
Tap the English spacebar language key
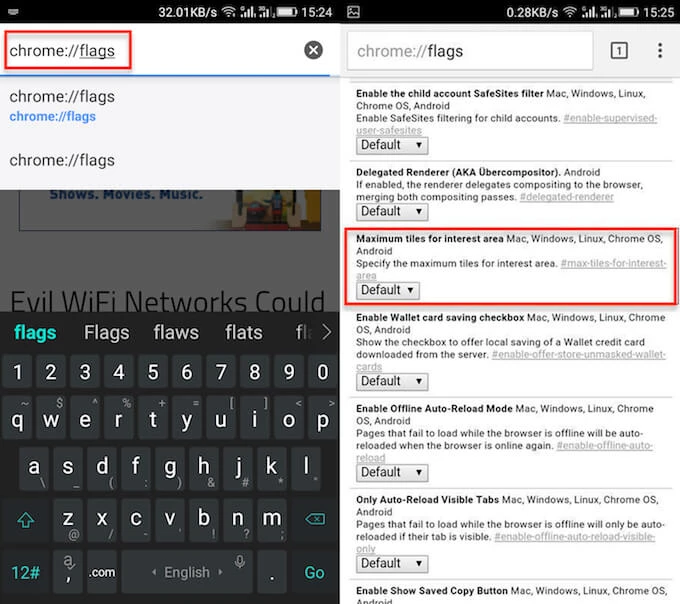[x=187, y=572]
